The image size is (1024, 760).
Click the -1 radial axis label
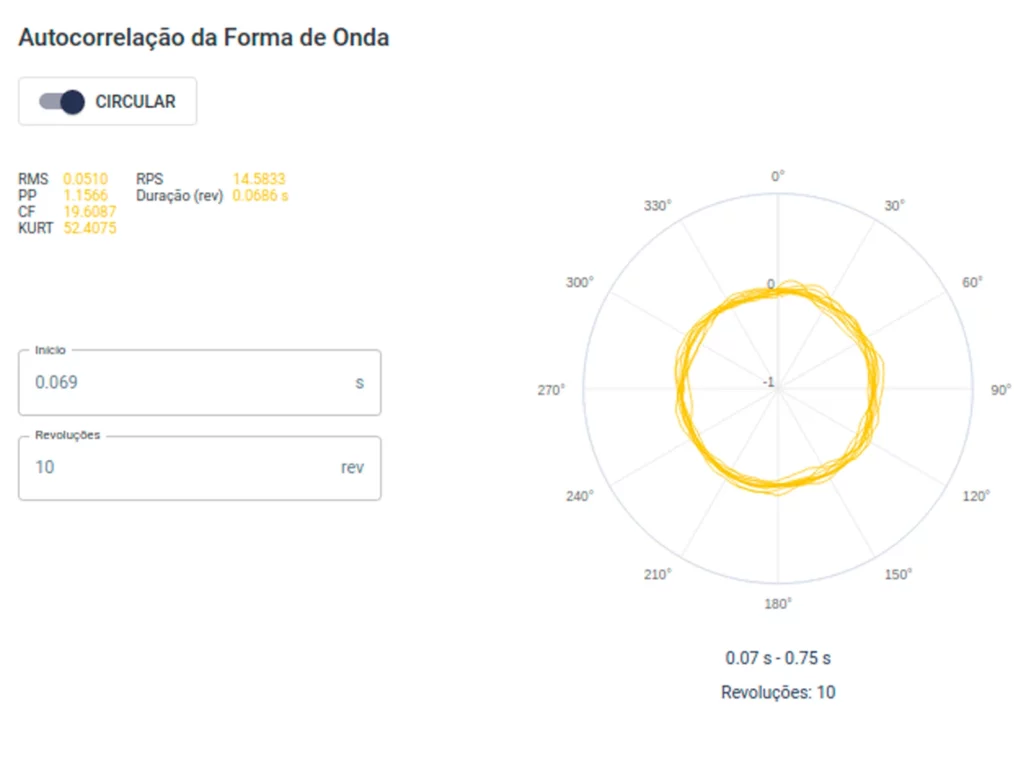point(769,382)
